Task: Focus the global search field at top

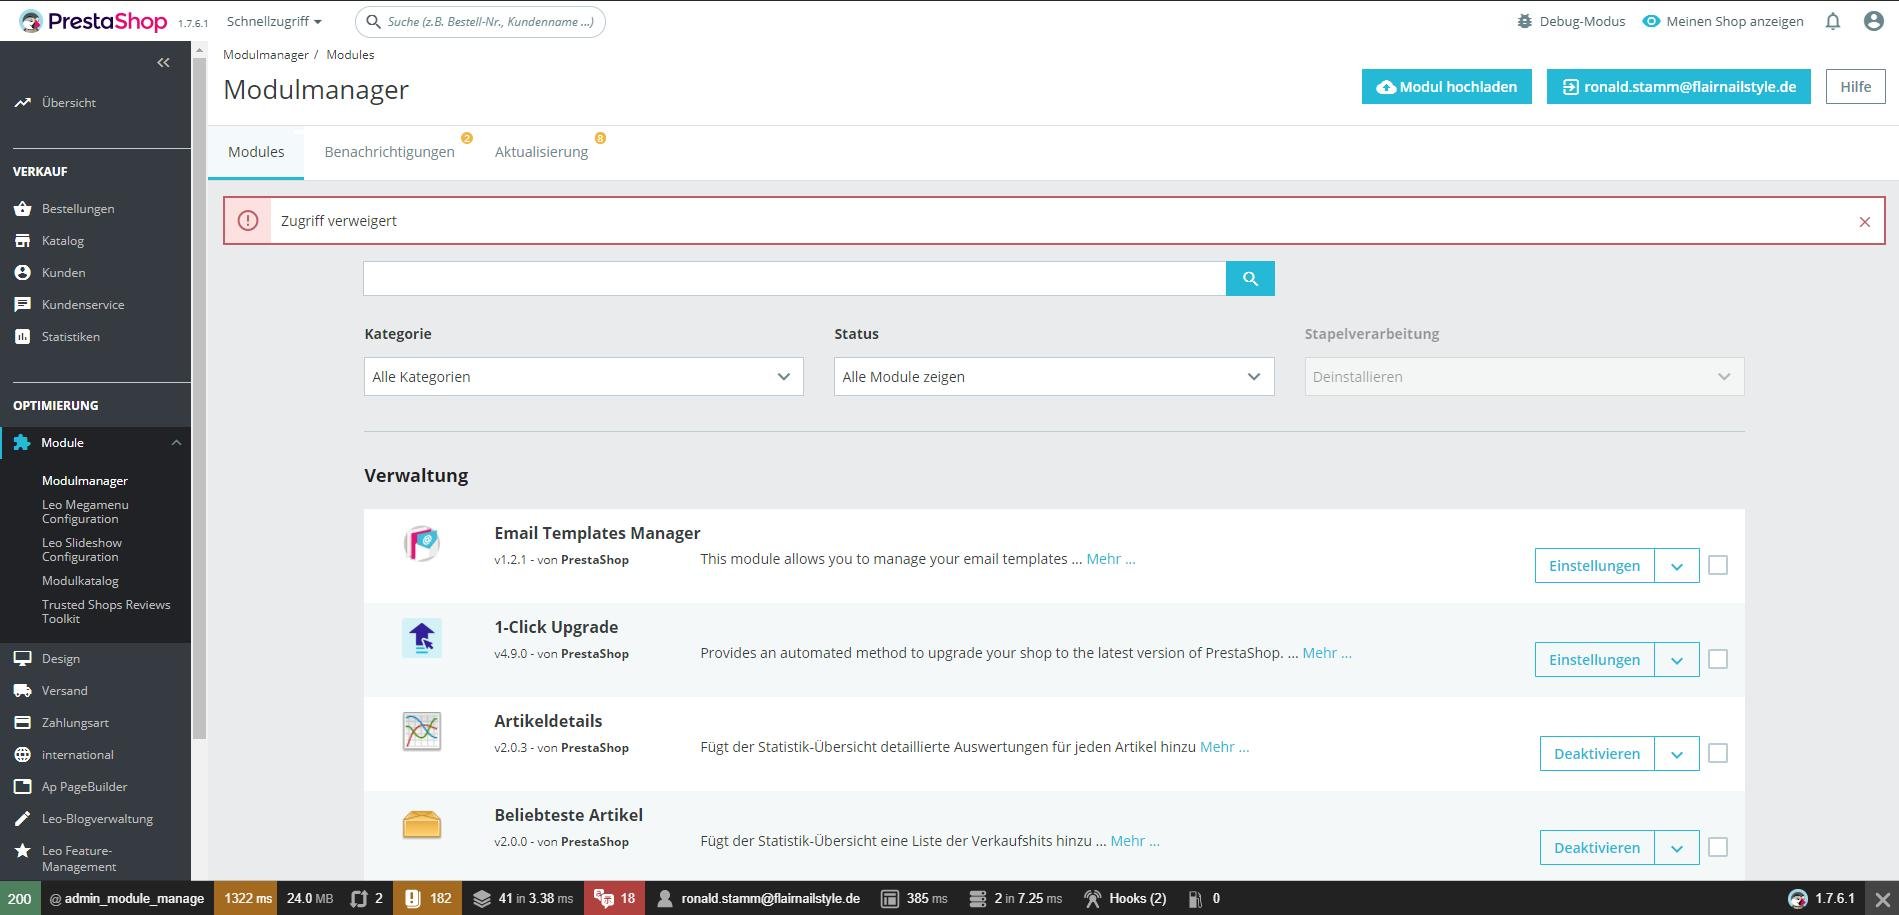Action: click(481, 21)
